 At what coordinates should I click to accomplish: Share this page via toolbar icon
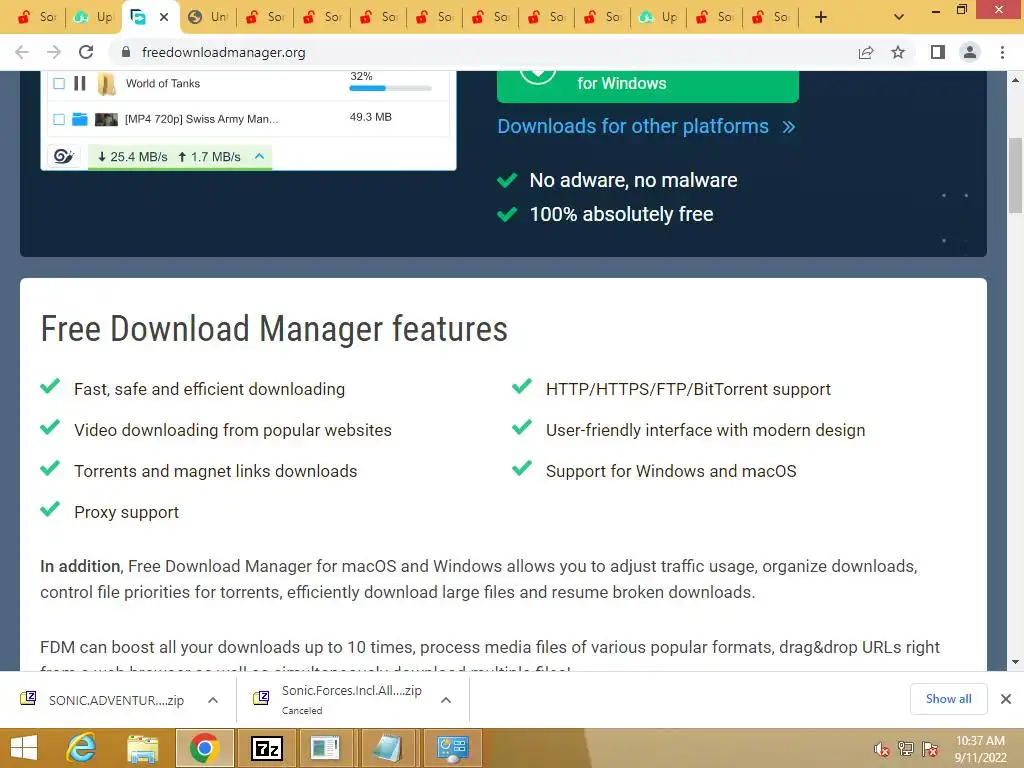(x=866, y=52)
